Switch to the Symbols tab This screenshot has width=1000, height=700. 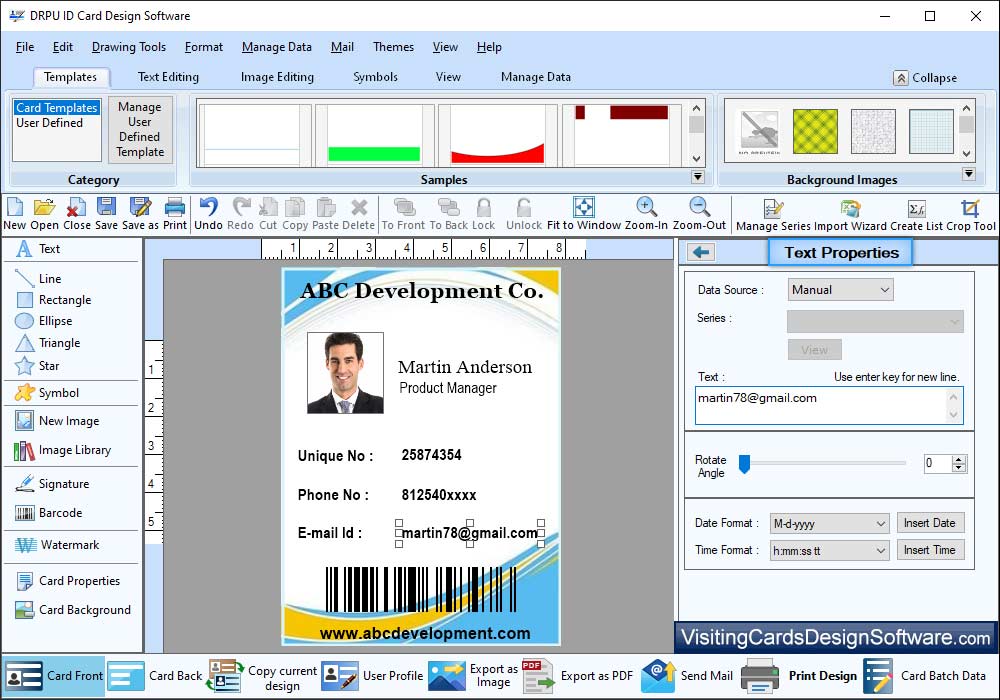coord(376,77)
